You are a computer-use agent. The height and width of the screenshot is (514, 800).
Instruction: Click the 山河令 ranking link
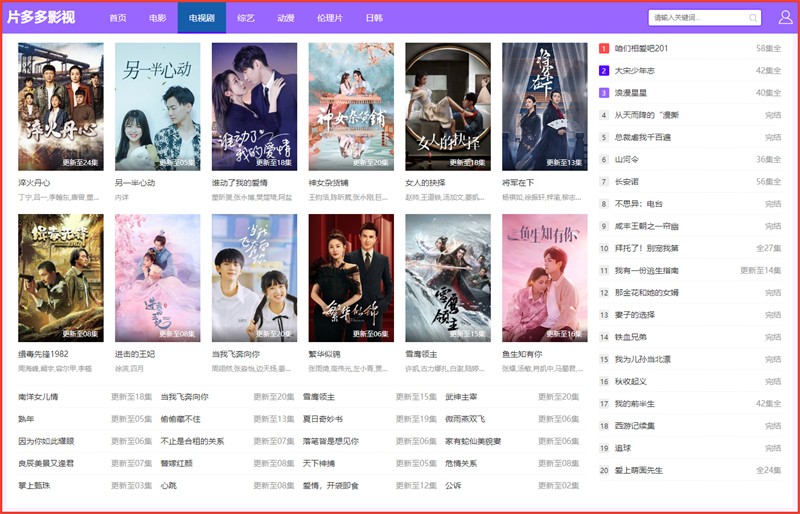click(627, 159)
